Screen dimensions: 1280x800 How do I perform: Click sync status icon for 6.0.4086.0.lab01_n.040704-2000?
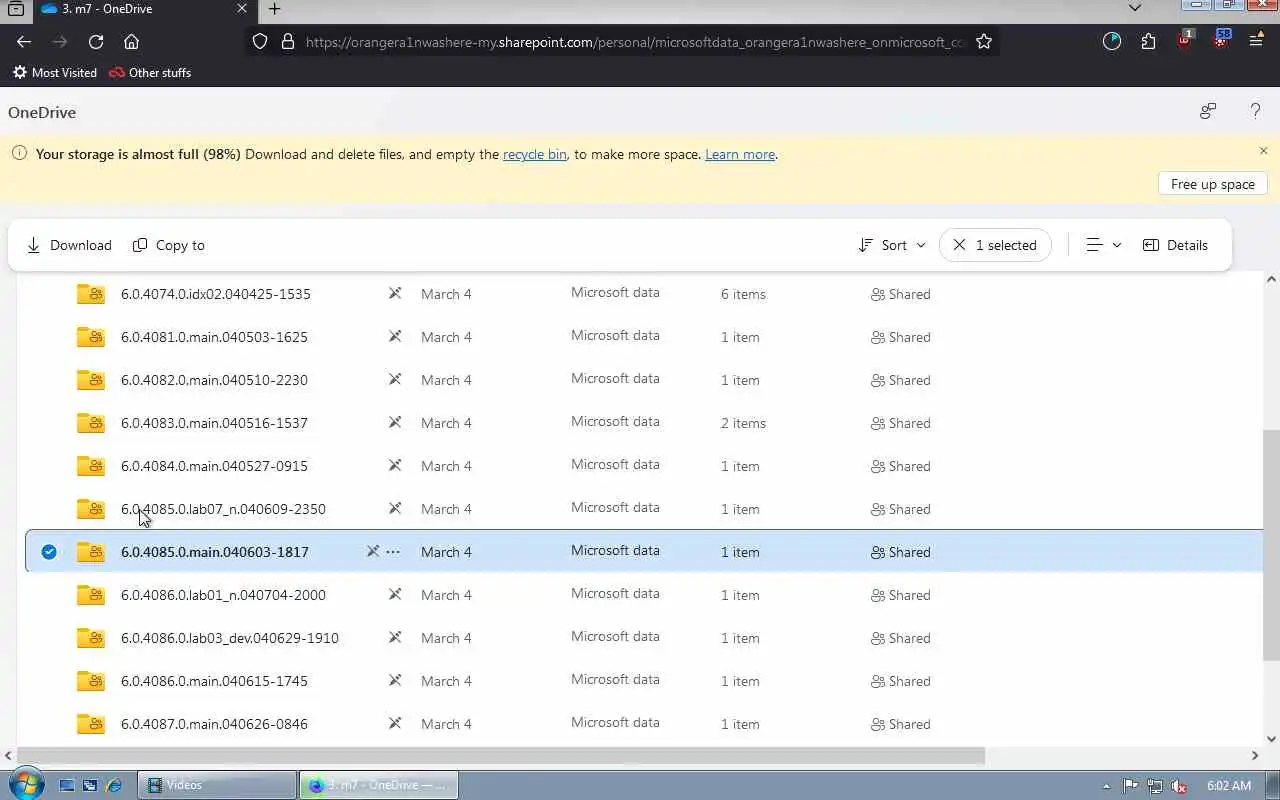pos(395,595)
